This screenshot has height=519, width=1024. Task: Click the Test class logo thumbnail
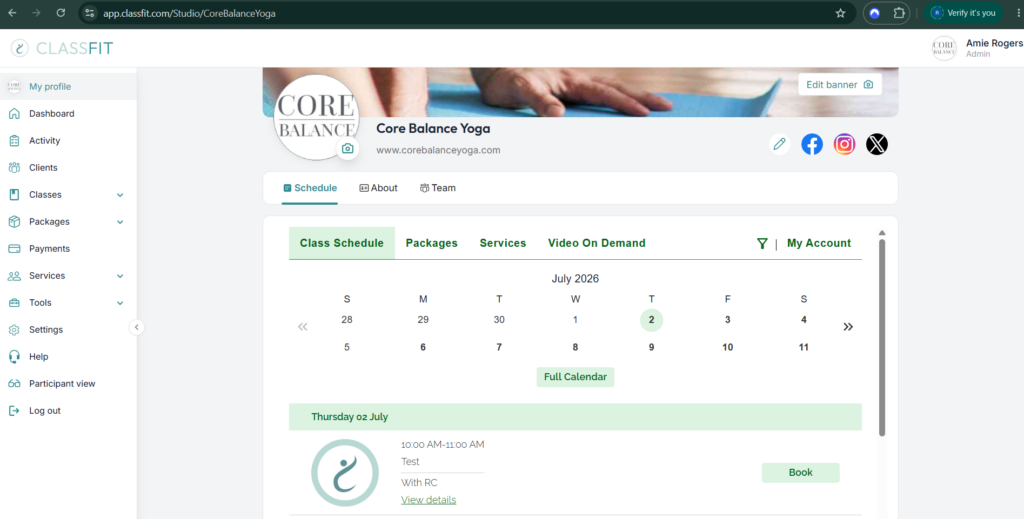(x=345, y=473)
